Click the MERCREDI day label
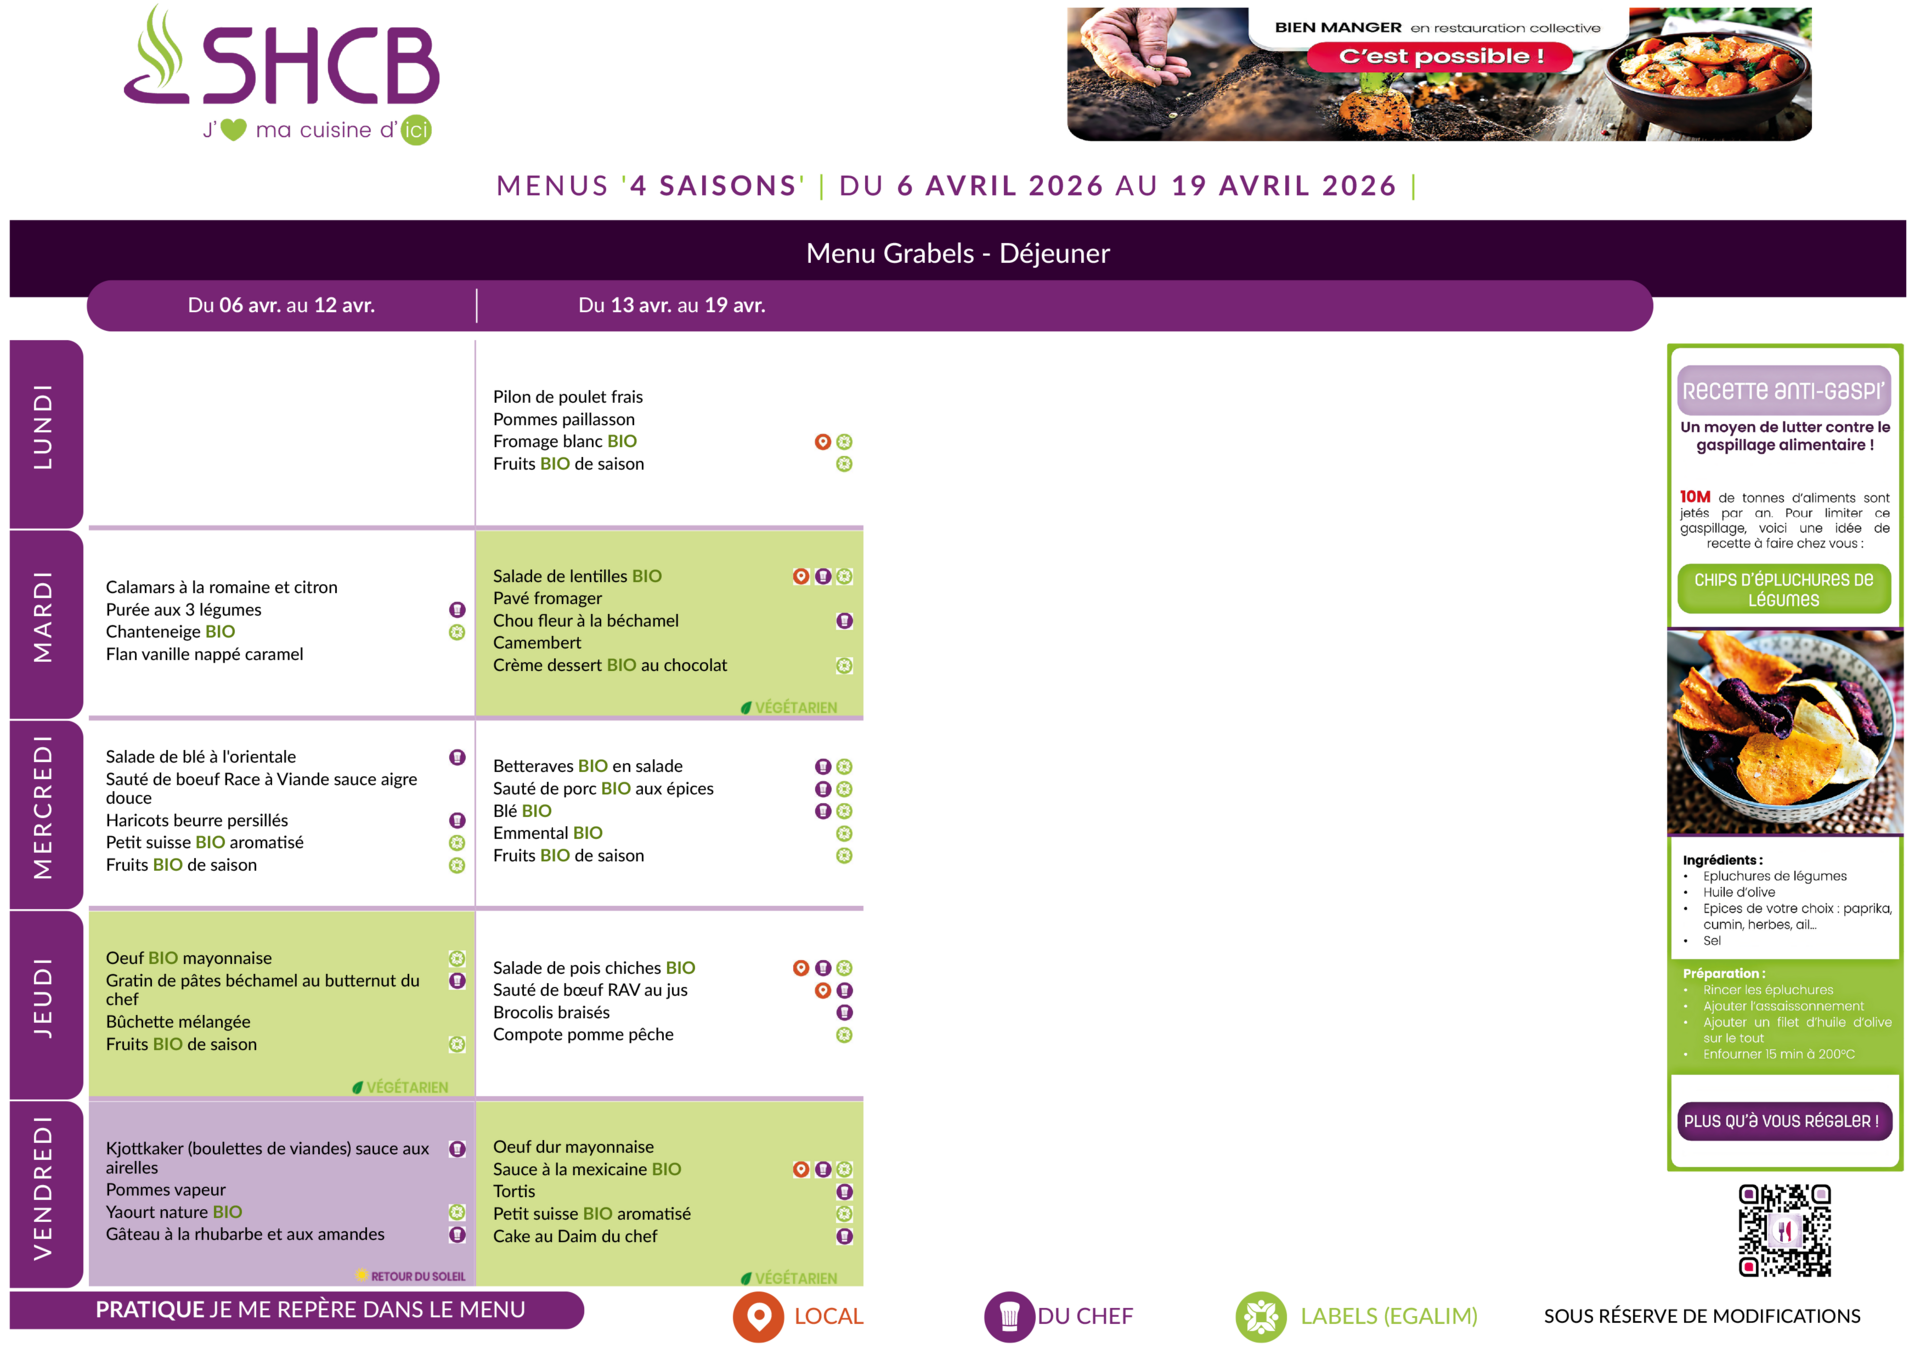 coord(43,808)
